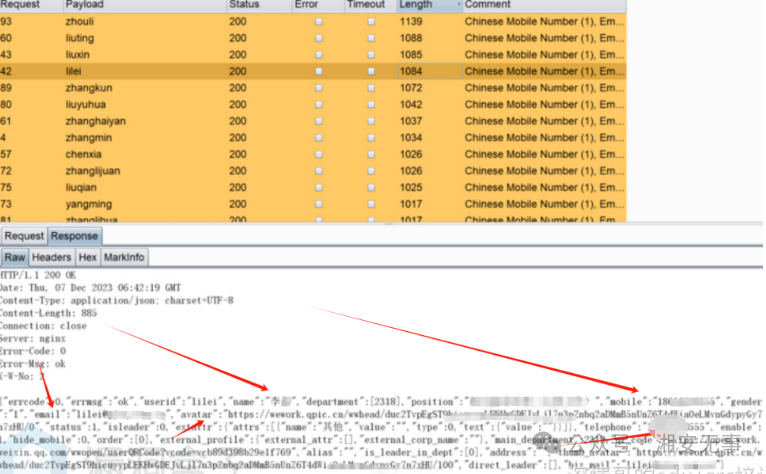Click request number 89
The height and width of the screenshot is (474, 766).
(6, 88)
